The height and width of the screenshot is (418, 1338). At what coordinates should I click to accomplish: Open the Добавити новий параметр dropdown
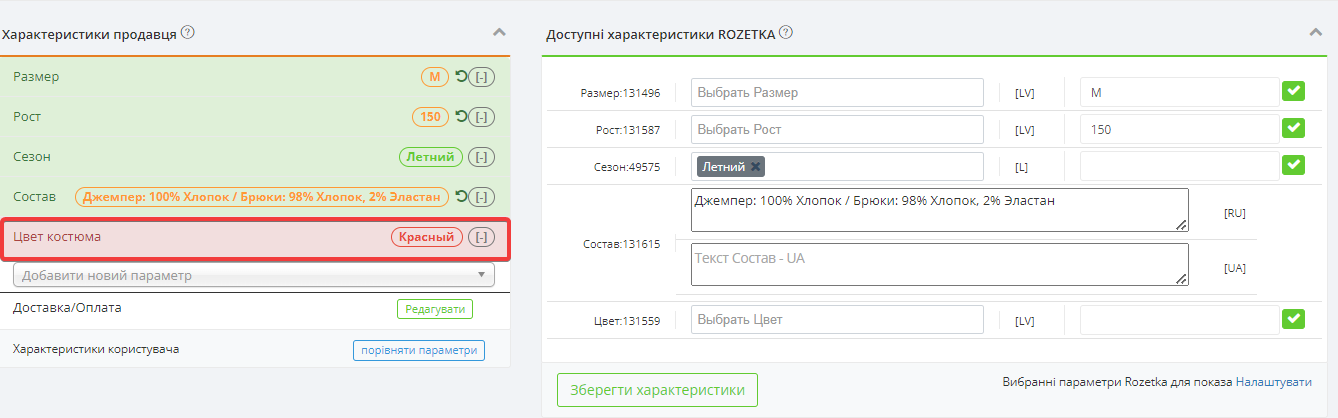(x=254, y=275)
